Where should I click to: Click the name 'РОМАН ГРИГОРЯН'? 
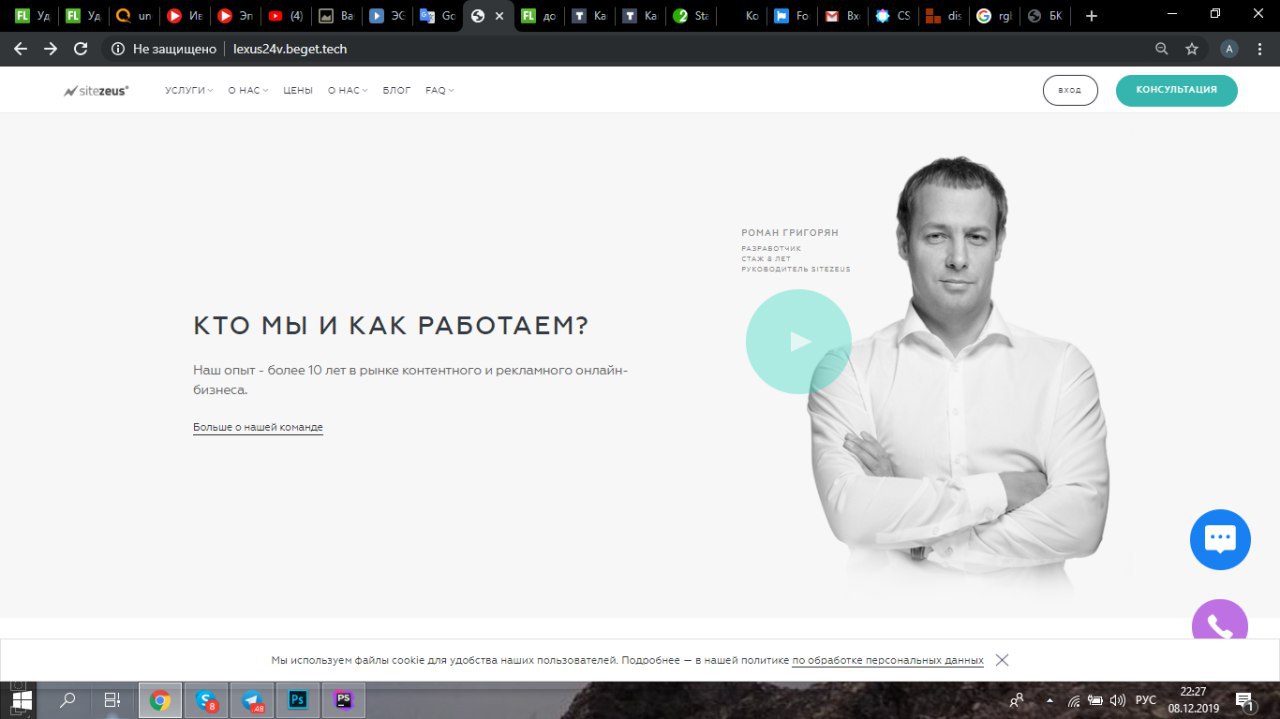790,232
